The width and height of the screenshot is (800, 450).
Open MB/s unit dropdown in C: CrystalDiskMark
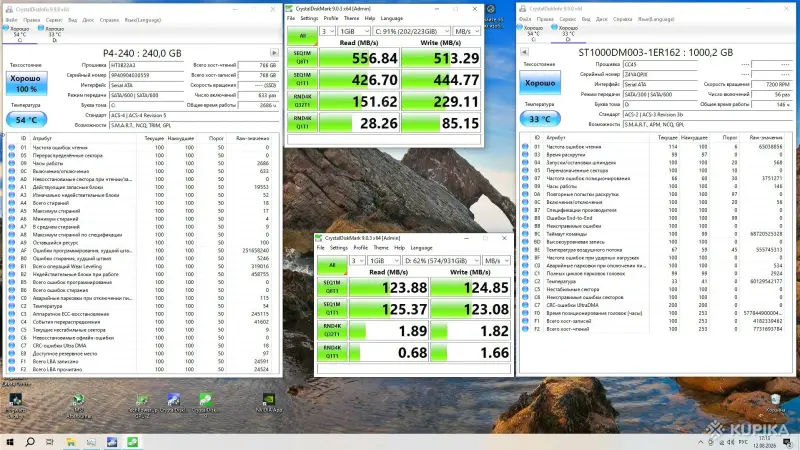click(x=467, y=31)
